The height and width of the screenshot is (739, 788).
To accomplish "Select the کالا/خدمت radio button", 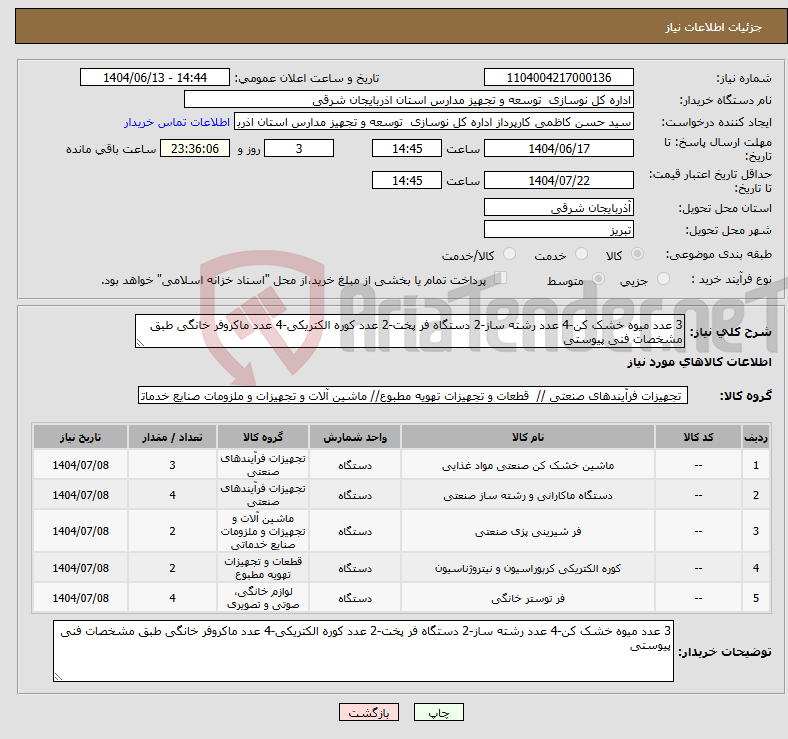I will click(509, 254).
